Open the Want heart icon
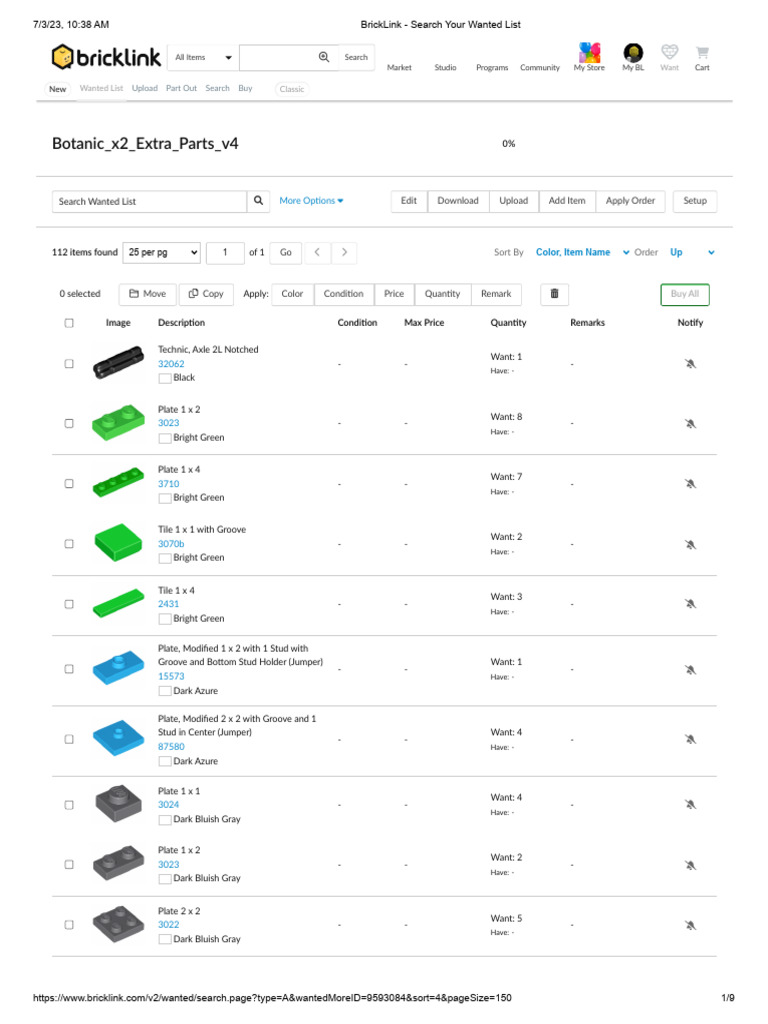 pos(670,53)
